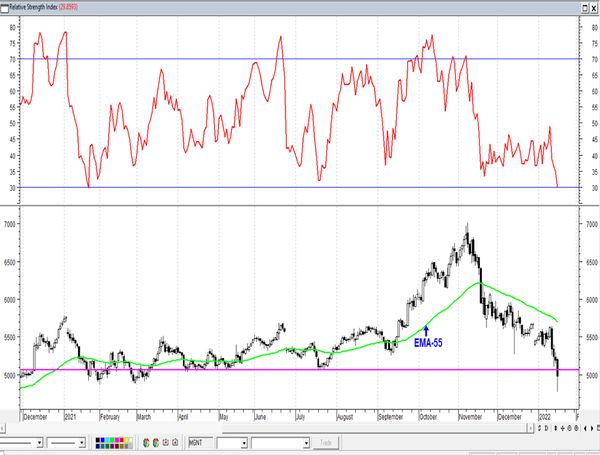Click the horizontal scrollbar below the date axis
Screen dimensions: 600x455
(300, 428)
